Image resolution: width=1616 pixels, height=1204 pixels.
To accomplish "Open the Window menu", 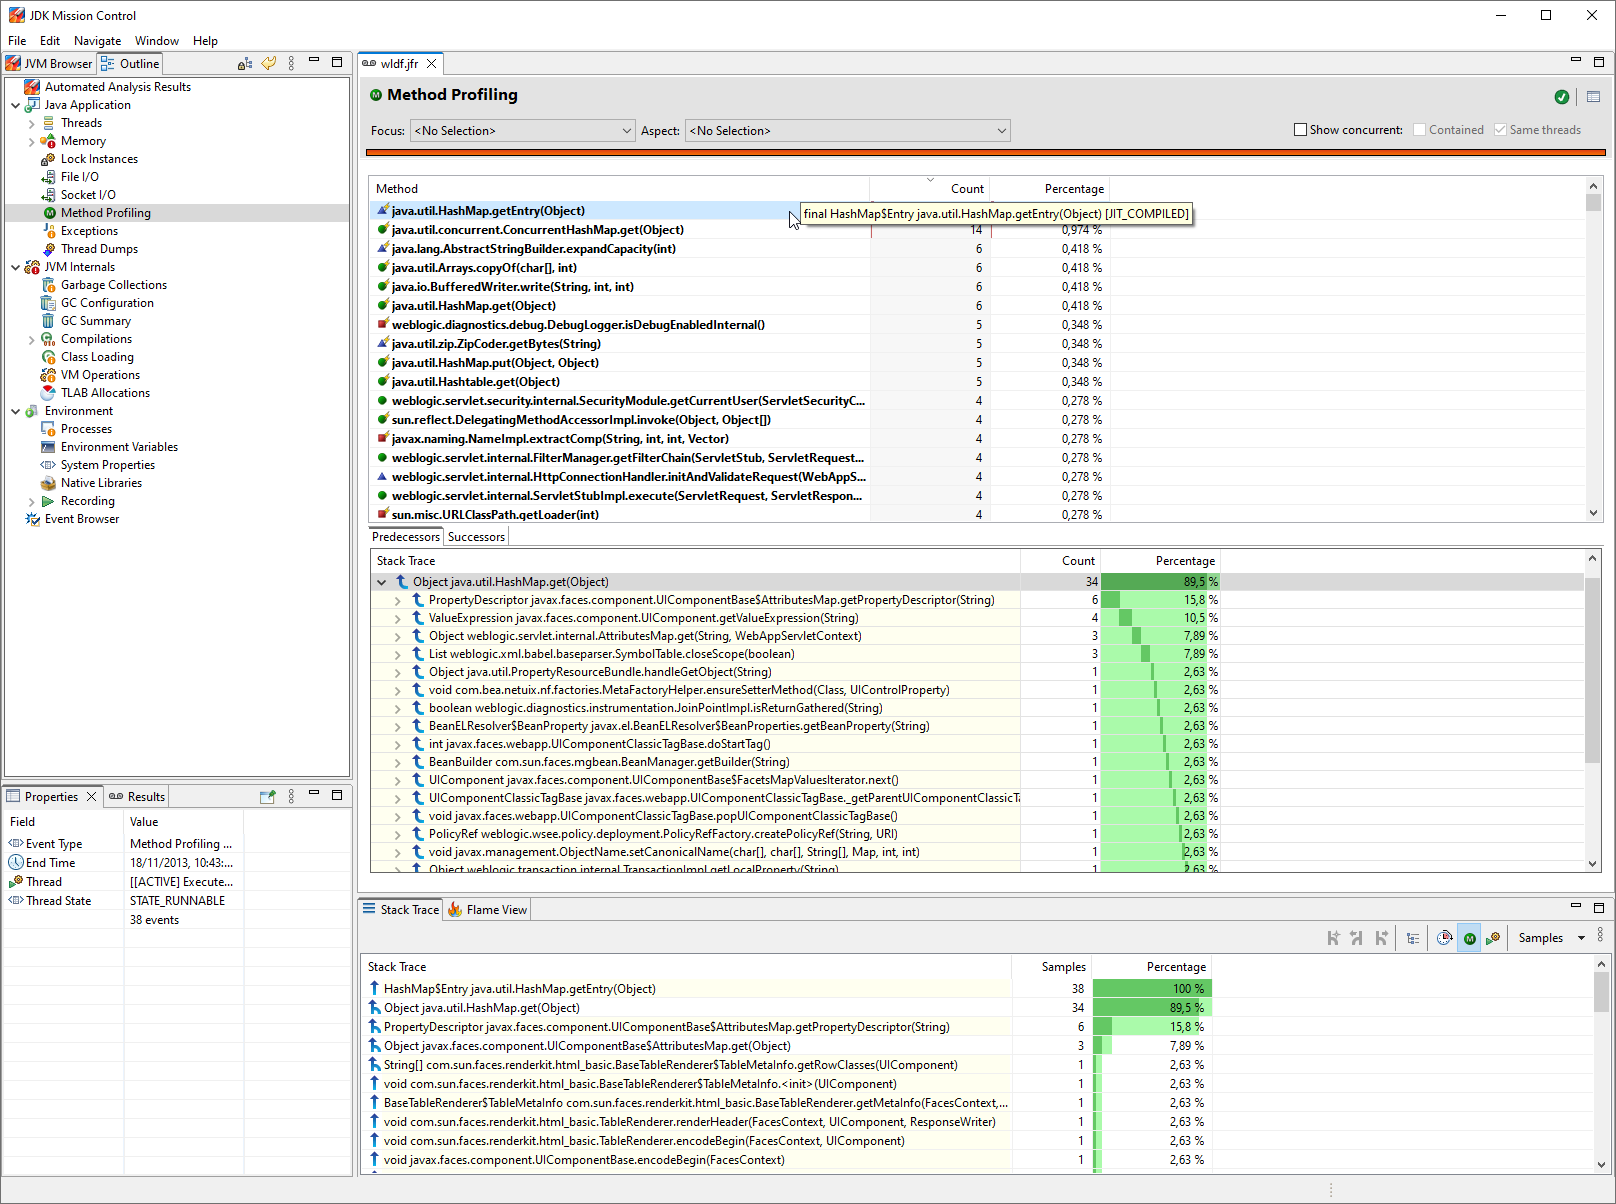I will 157,41.
